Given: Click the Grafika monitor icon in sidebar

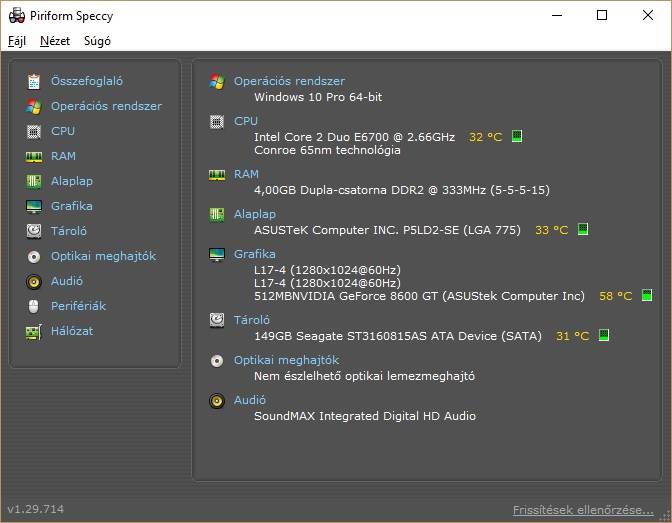Looking at the screenshot, I should point(34,207).
